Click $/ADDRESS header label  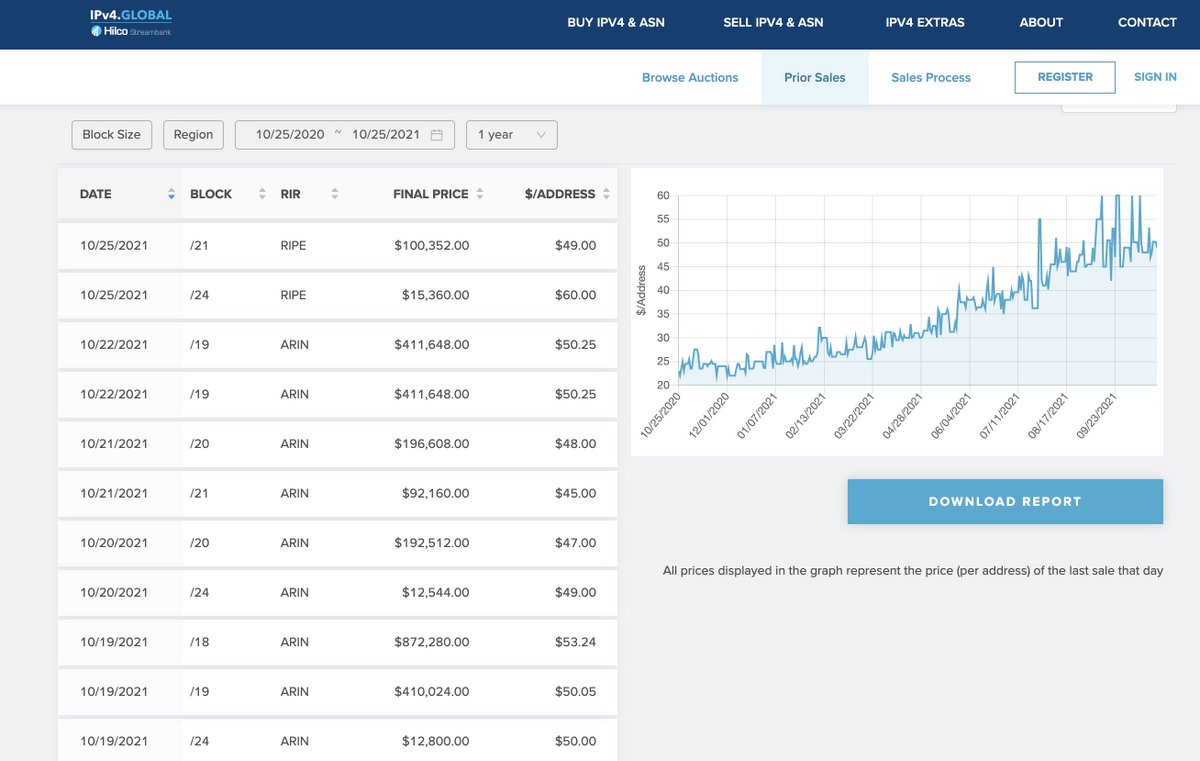point(560,194)
